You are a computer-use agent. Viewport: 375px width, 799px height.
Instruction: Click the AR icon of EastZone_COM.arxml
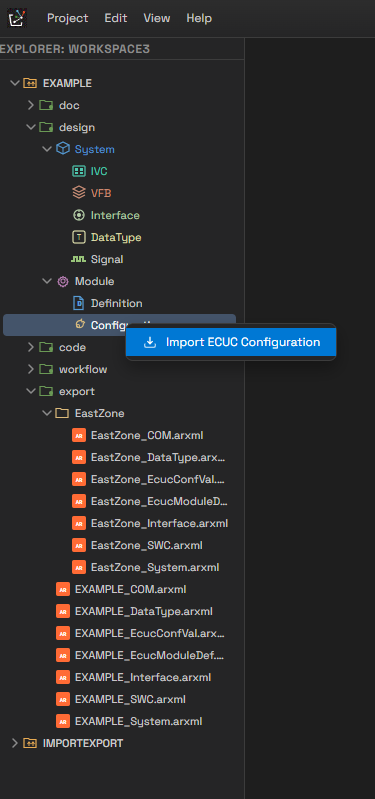pos(79,435)
